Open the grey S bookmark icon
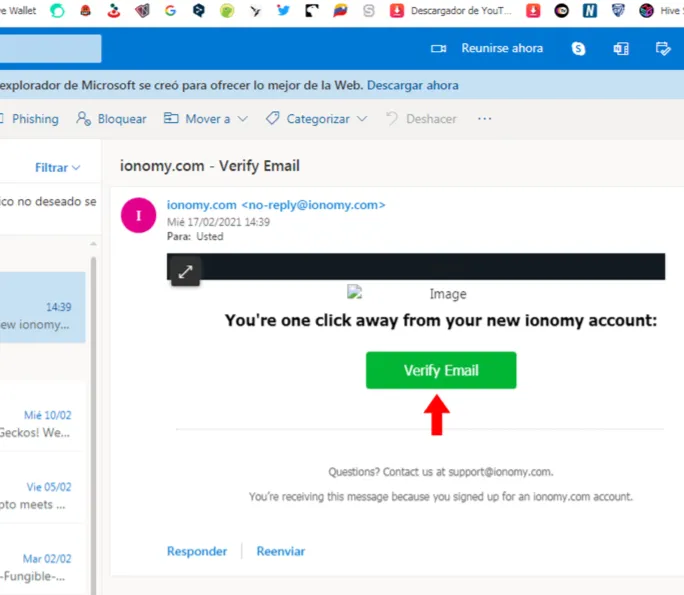The height and width of the screenshot is (595, 684). tap(369, 10)
